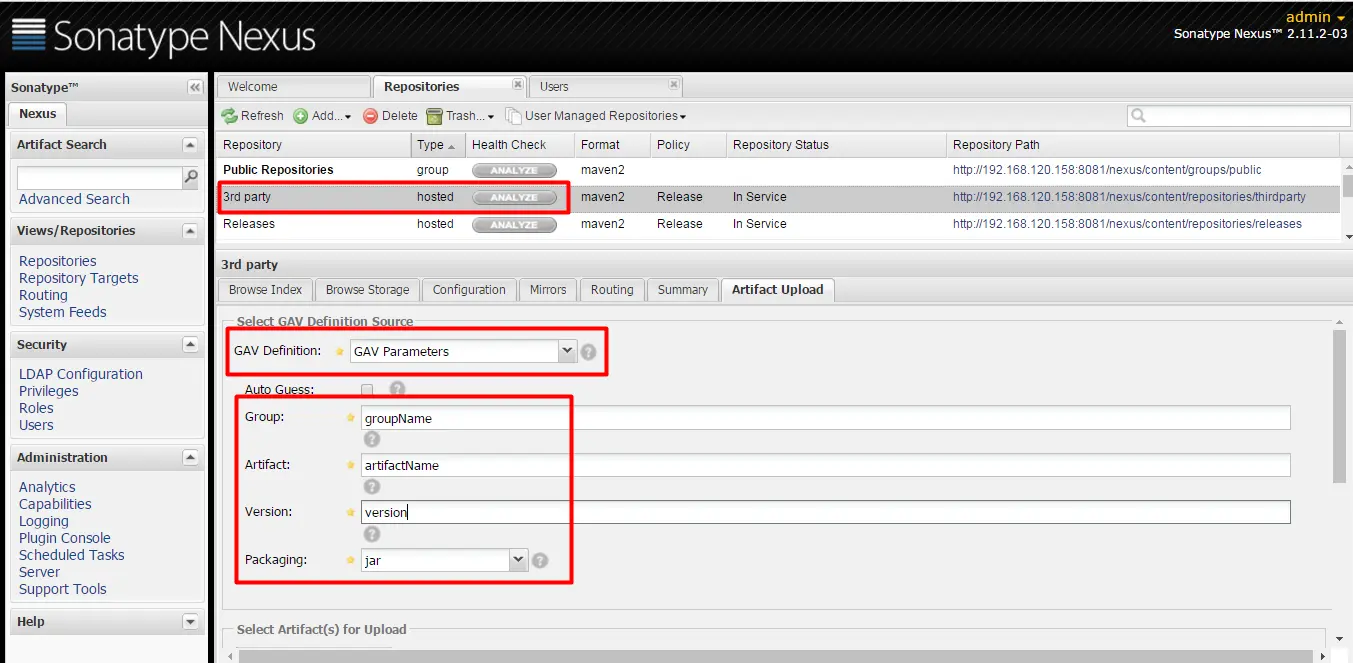The height and width of the screenshot is (663, 1353).
Task: Open Support Tools link
Action: [x=63, y=589]
